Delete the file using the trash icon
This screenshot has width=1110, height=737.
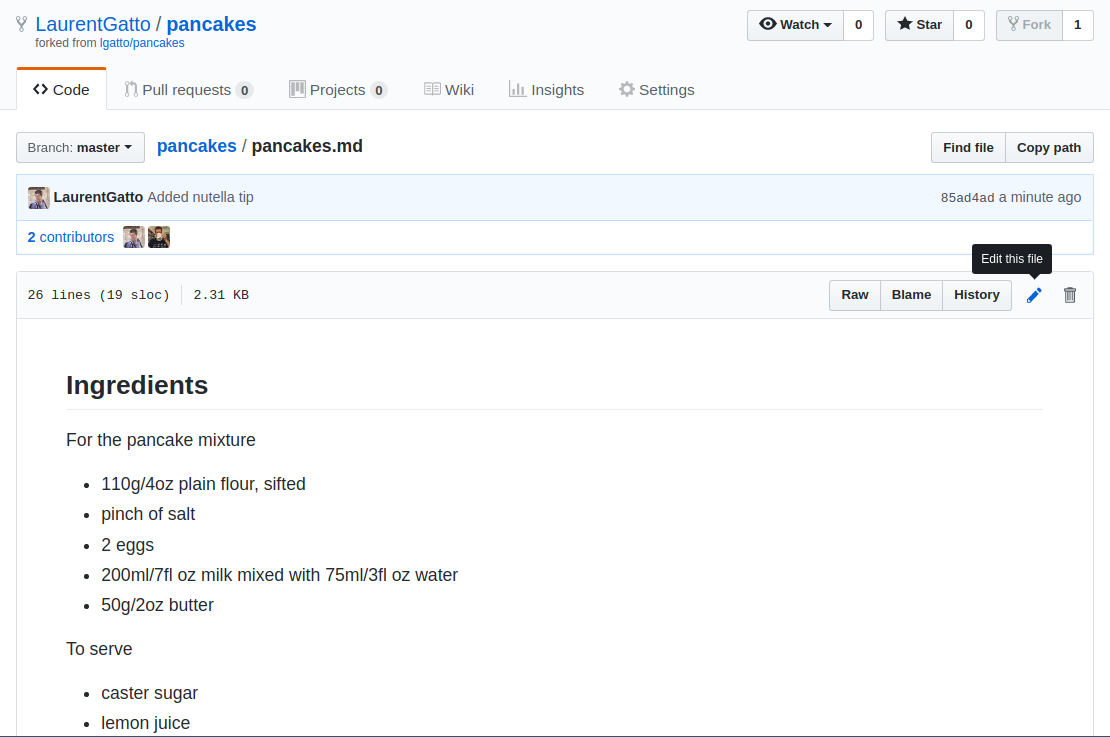1069,294
